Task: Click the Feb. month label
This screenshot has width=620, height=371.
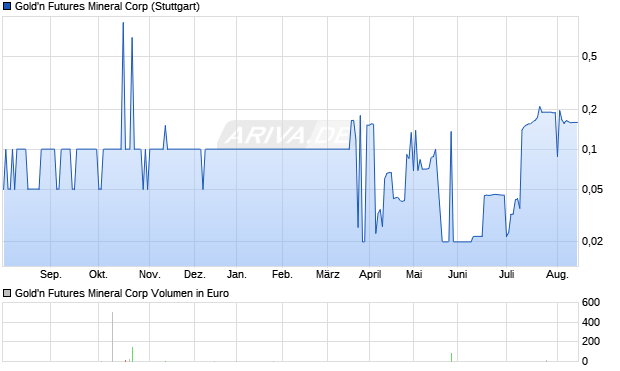Action: [282, 274]
